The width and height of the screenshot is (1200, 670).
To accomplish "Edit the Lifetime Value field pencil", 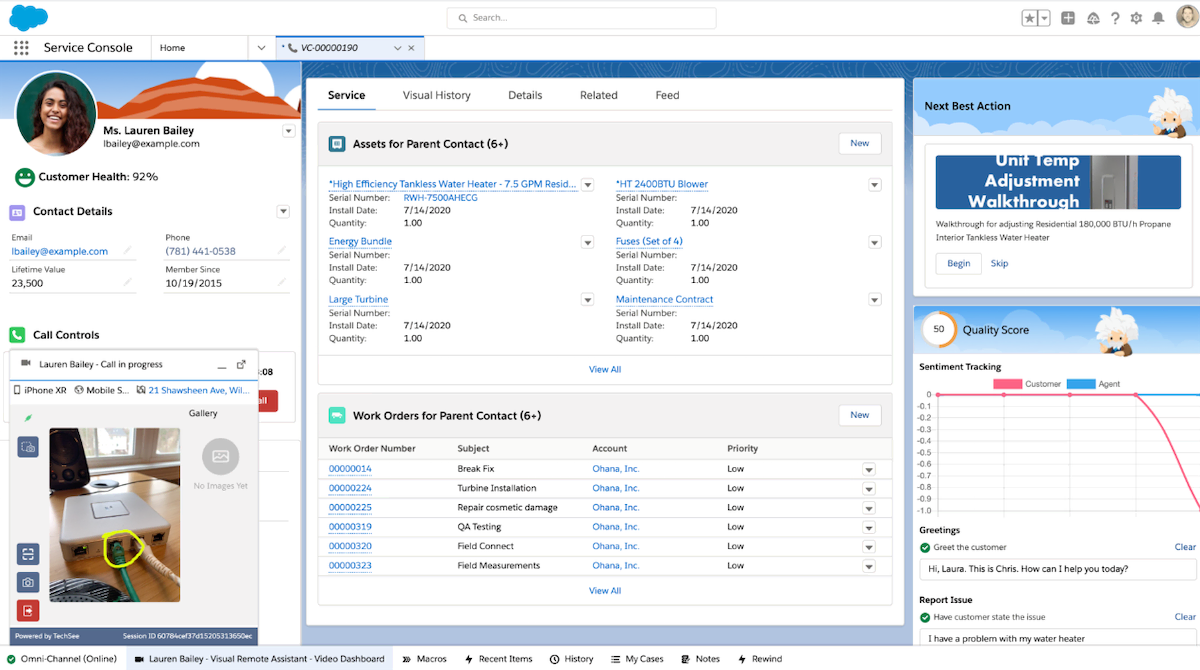I will tap(128, 283).
